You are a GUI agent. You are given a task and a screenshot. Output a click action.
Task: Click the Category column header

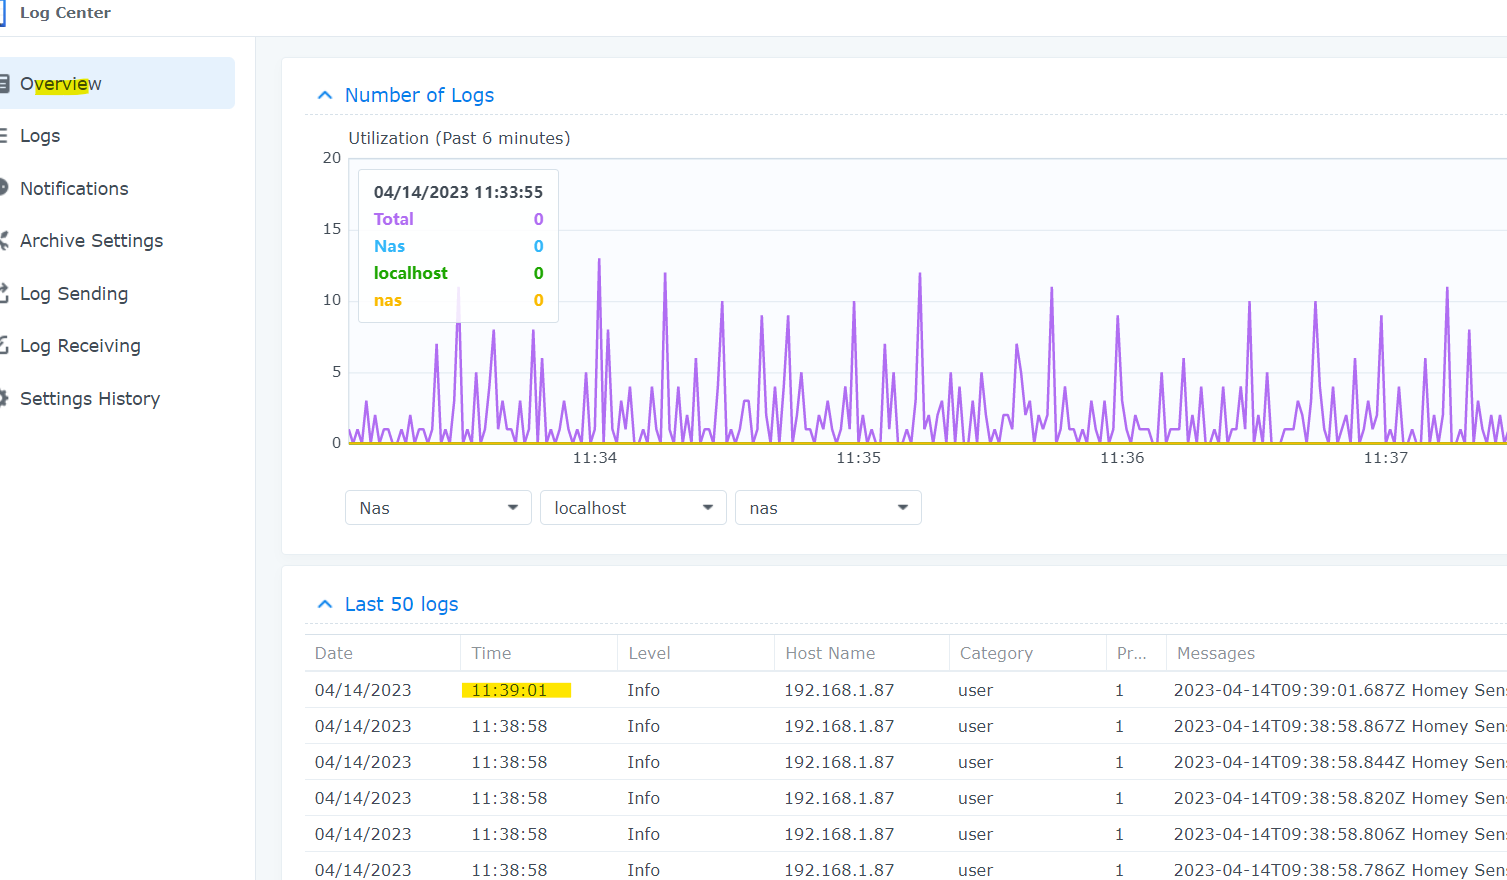(1027, 653)
